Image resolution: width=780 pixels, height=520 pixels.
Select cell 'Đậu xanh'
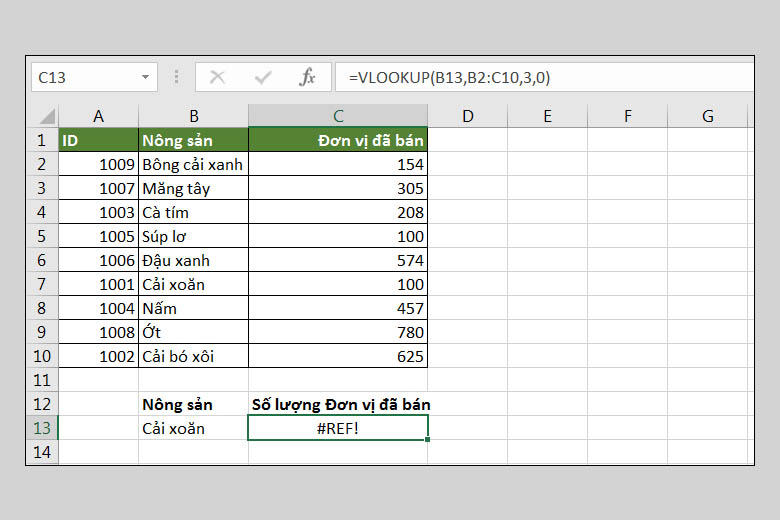click(194, 260)
